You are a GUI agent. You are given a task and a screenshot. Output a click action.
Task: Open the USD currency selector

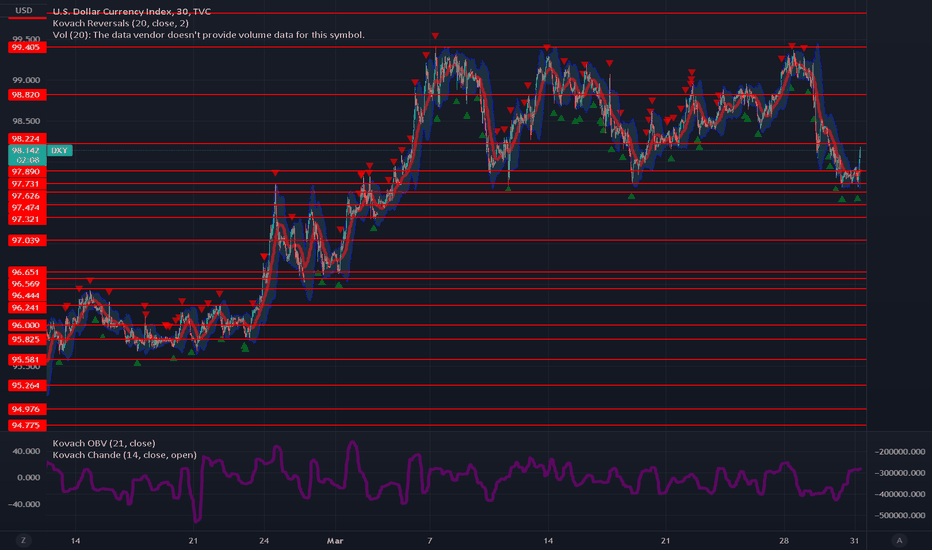[x=24, y=11]
